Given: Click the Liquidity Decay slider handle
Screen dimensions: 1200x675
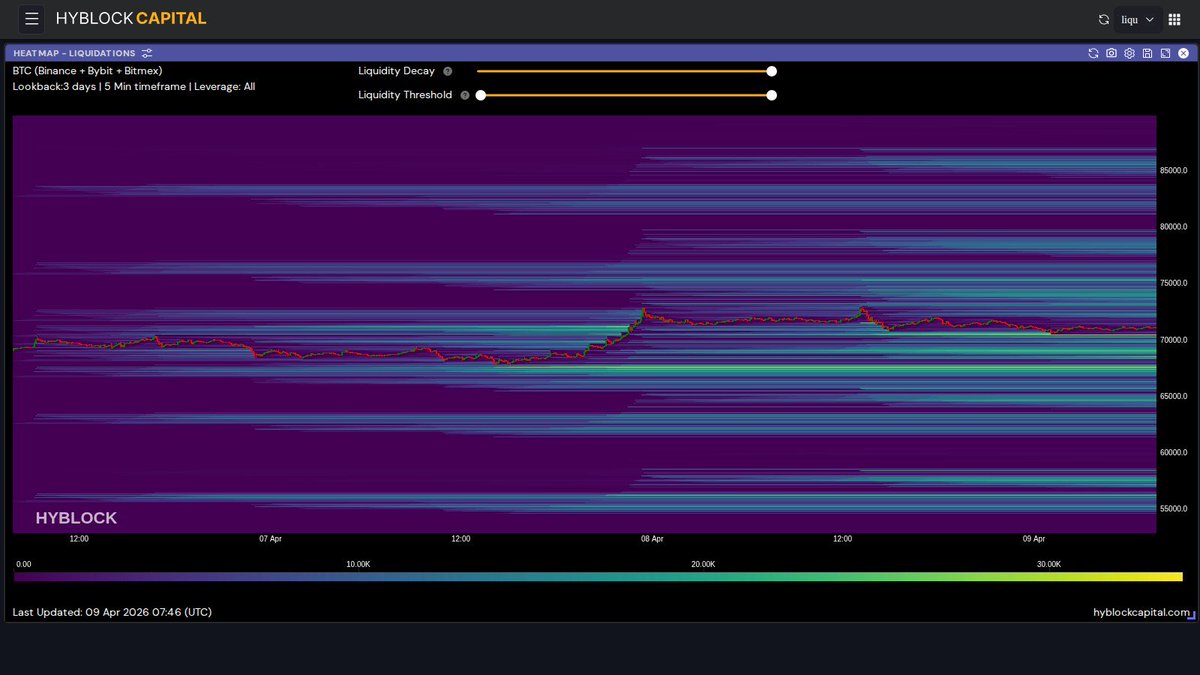Looking at the screenshot, I should coord(771,71).
